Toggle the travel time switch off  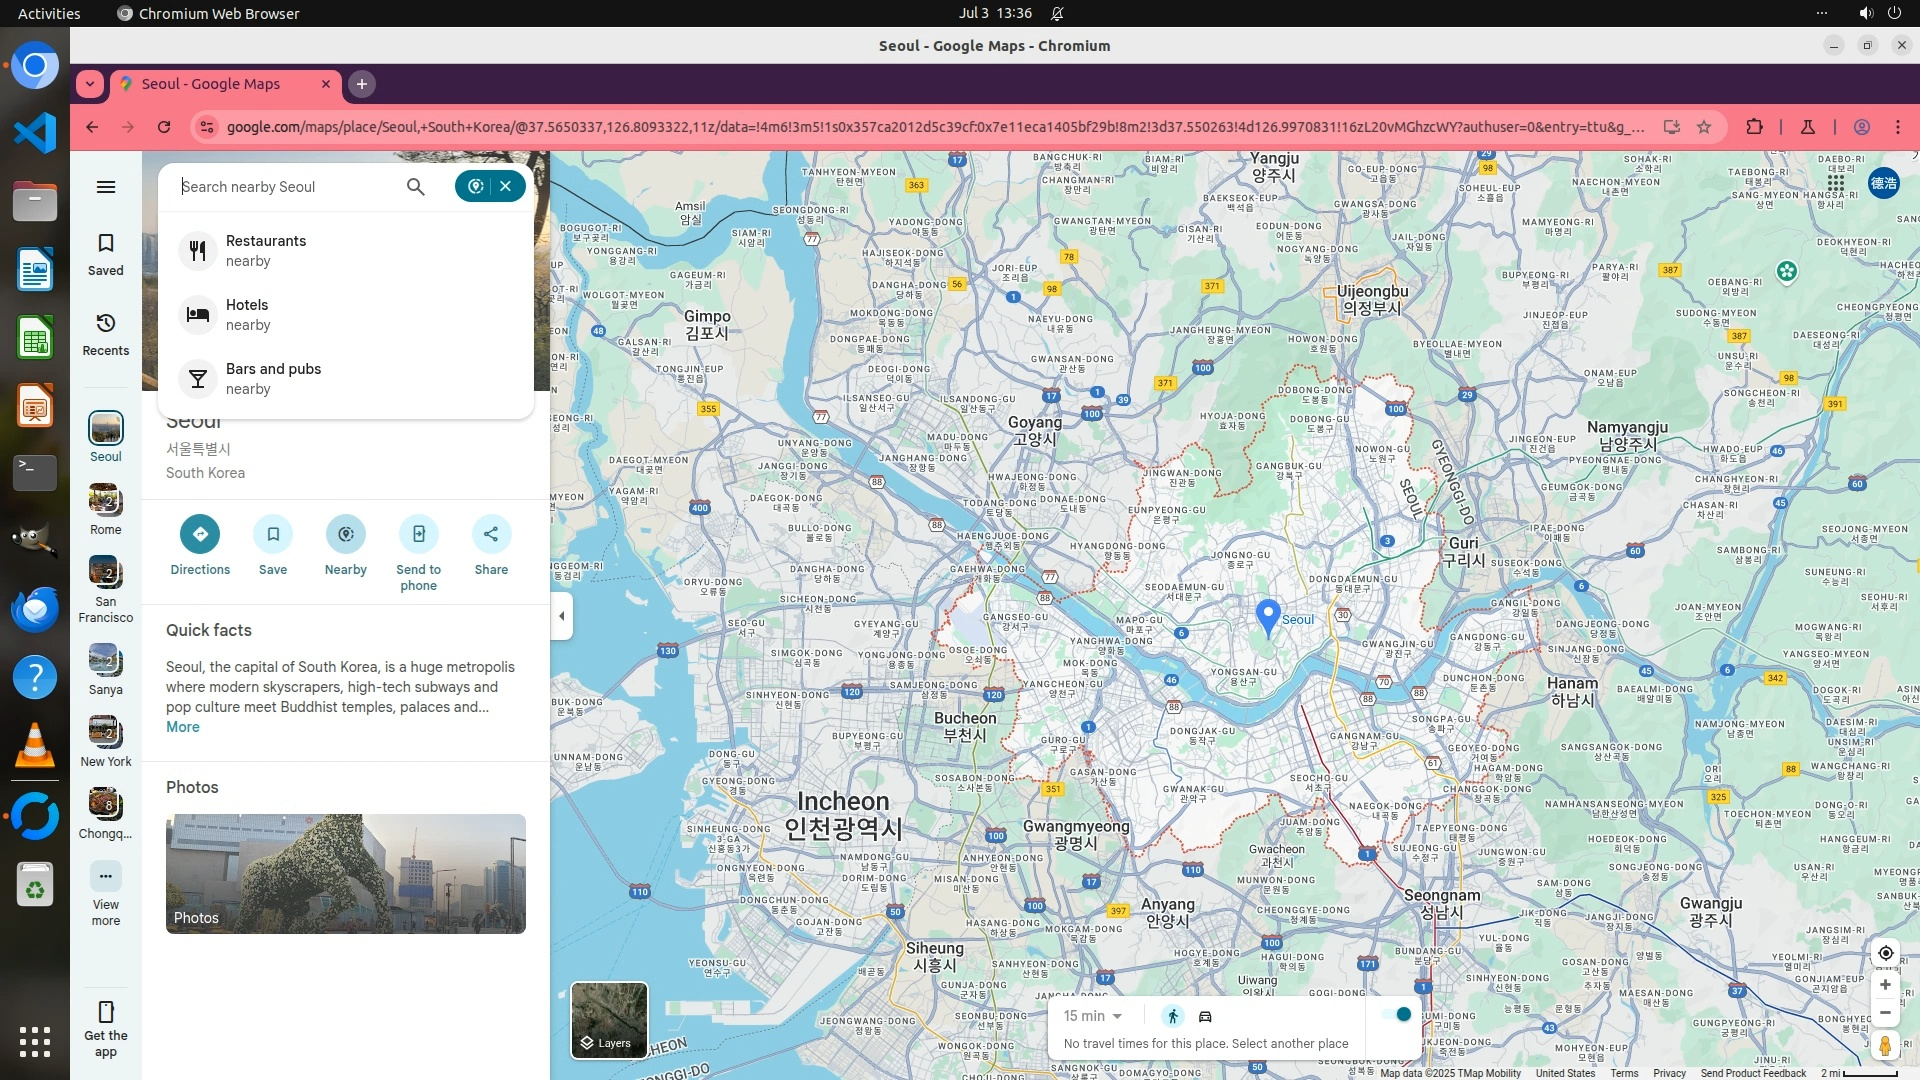coord(1396,1015)
